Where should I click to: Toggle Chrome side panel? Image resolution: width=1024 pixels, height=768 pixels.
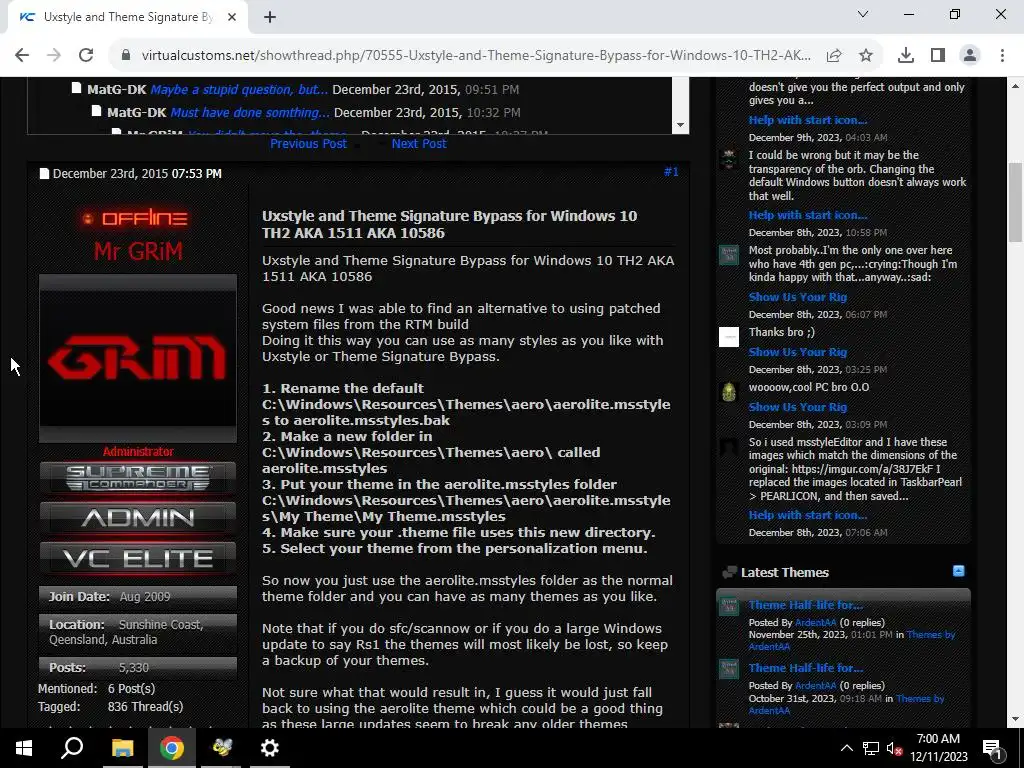tap(938, 56)
